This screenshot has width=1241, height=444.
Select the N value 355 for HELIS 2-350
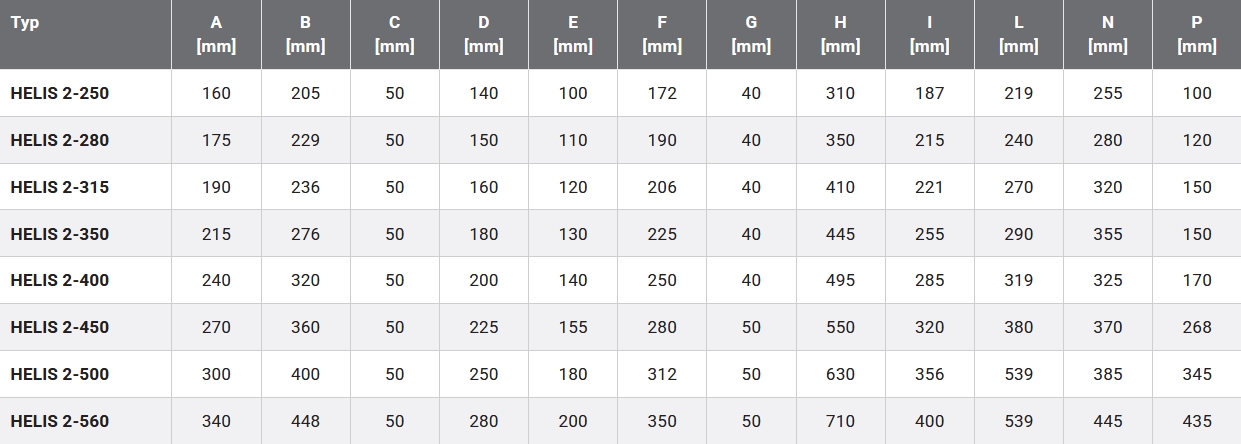pos(1108,235)
